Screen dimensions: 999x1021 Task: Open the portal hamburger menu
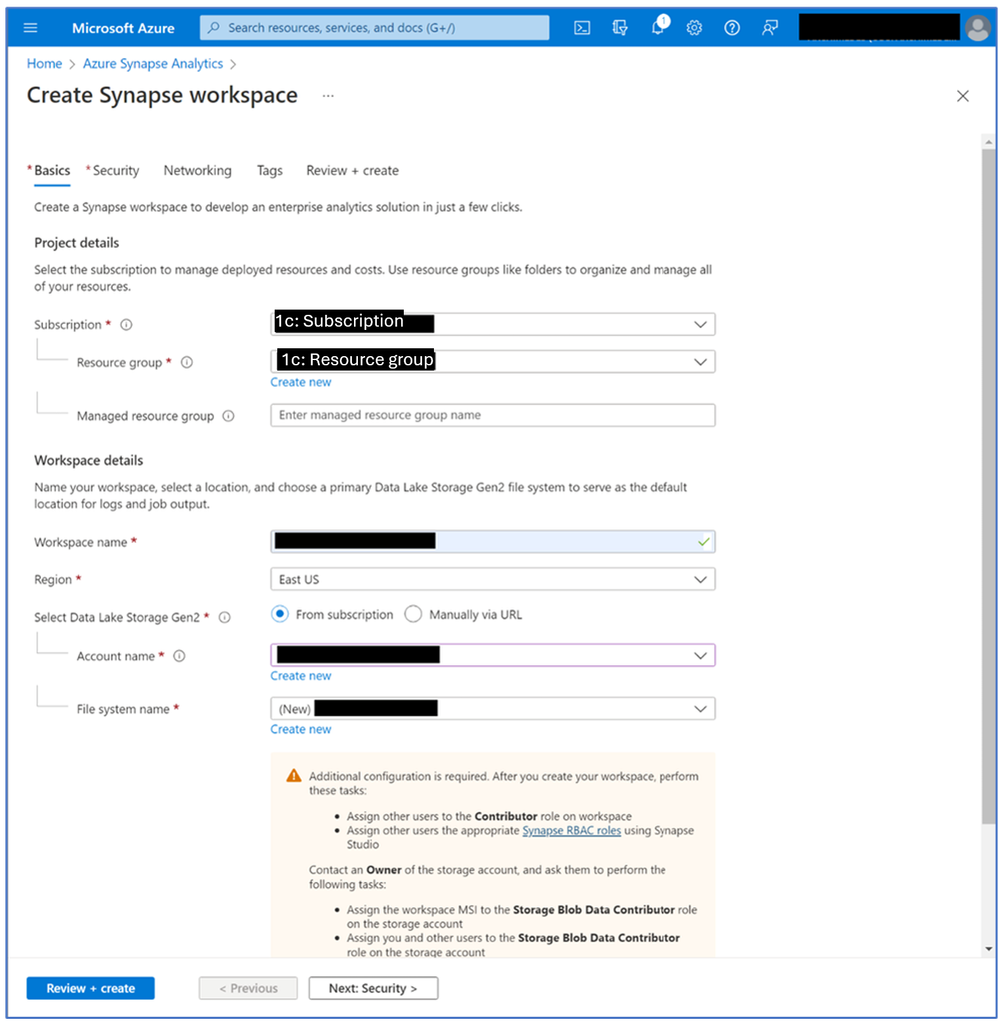click(30, 28)
